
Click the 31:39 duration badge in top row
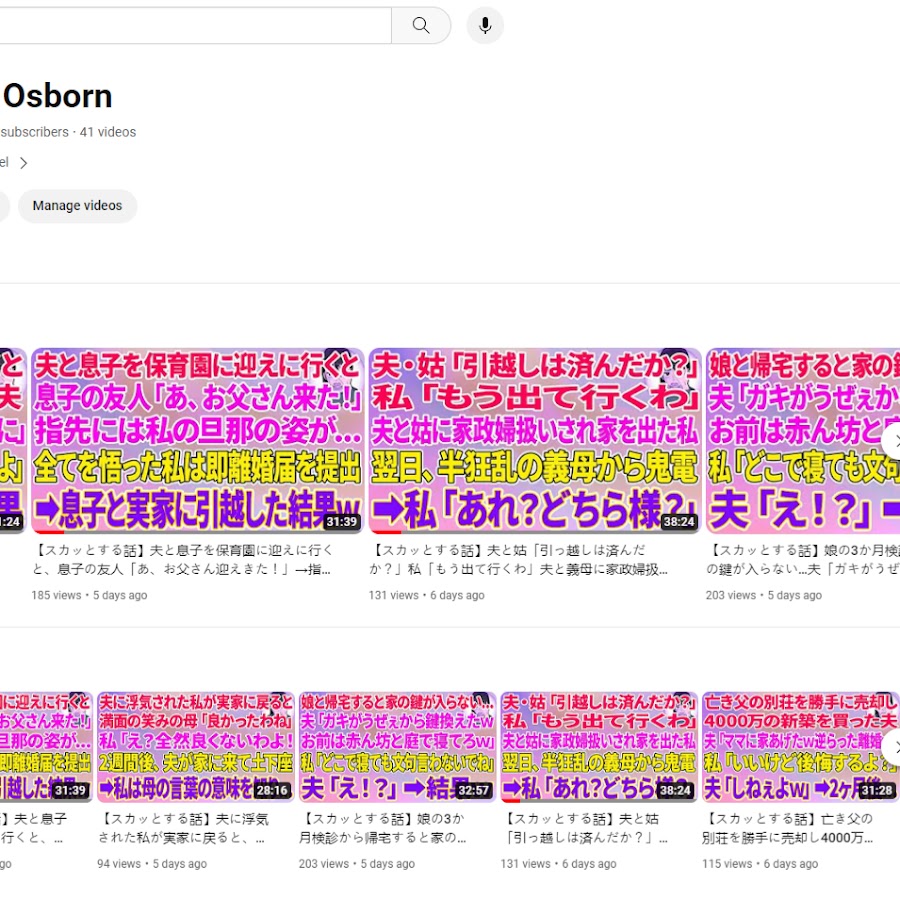342,522
